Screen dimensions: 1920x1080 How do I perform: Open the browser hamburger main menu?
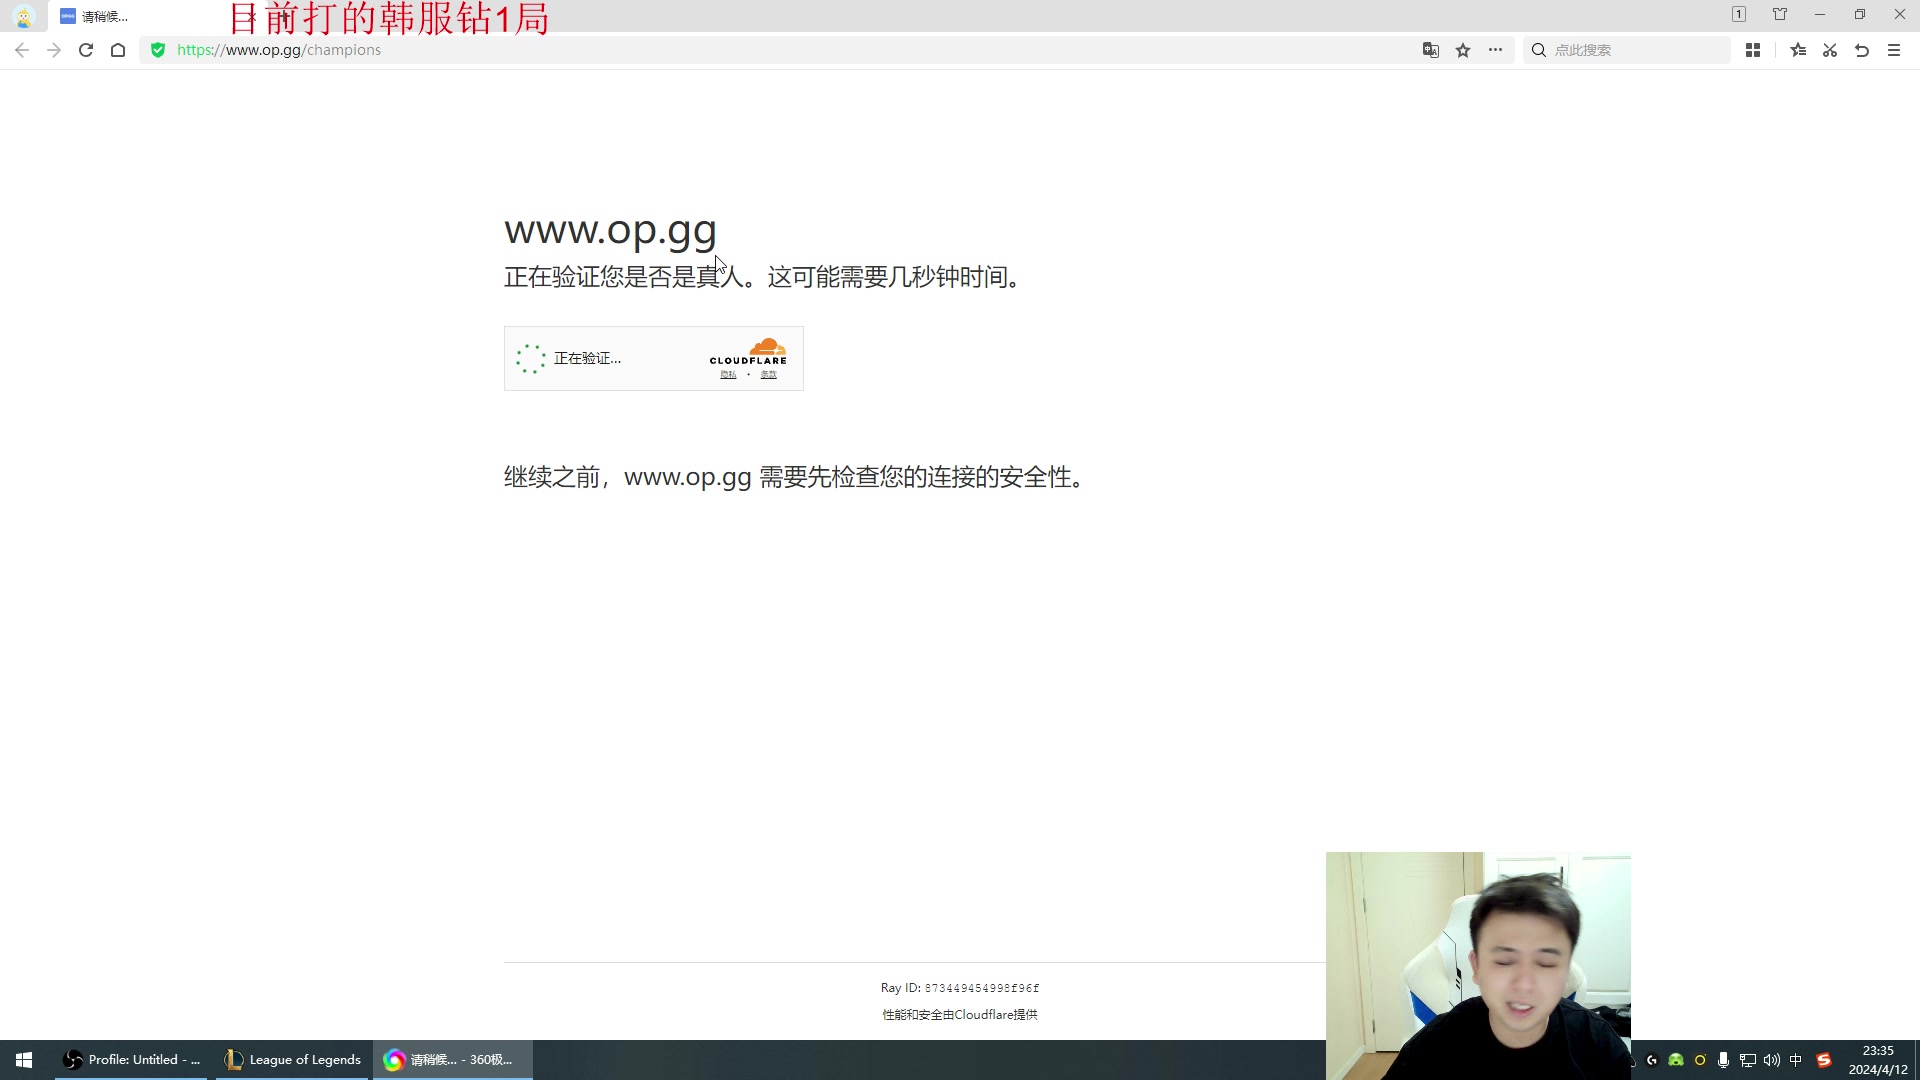coord(1894,50)
